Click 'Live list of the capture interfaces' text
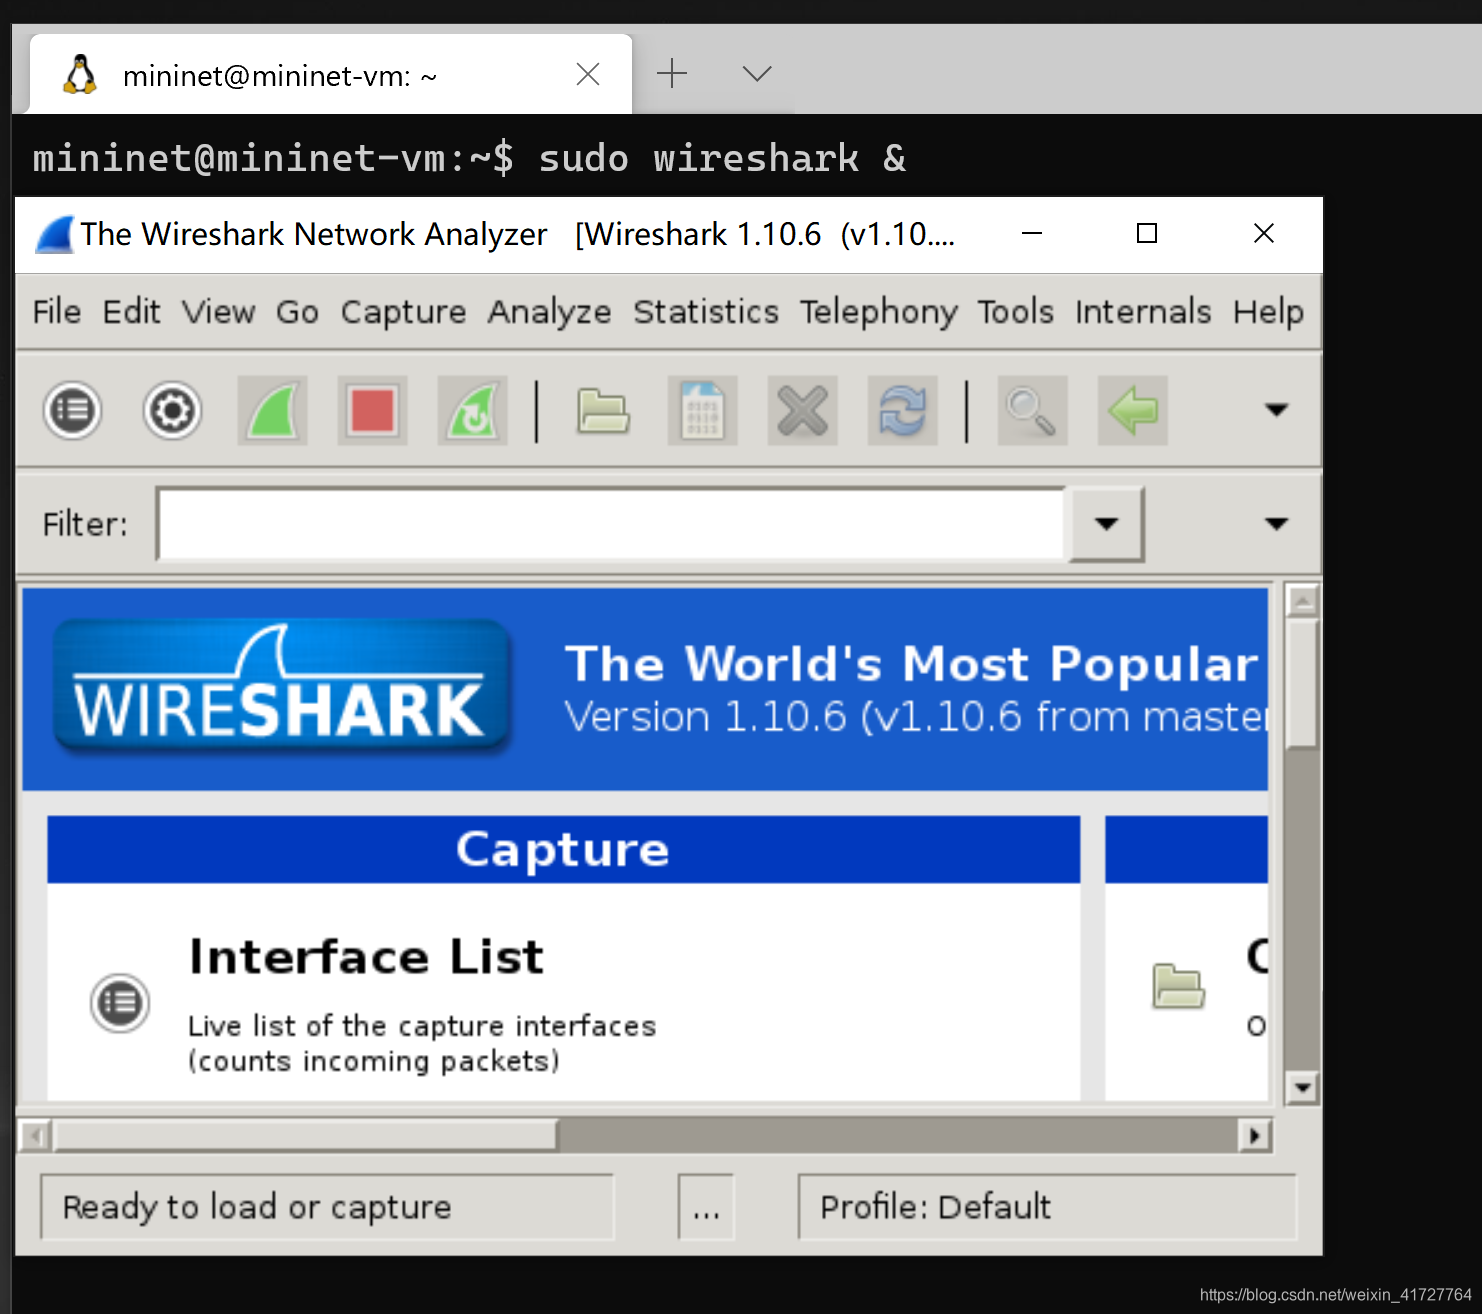Screen dimensions: 1482x1314 tap(422, 1026)
